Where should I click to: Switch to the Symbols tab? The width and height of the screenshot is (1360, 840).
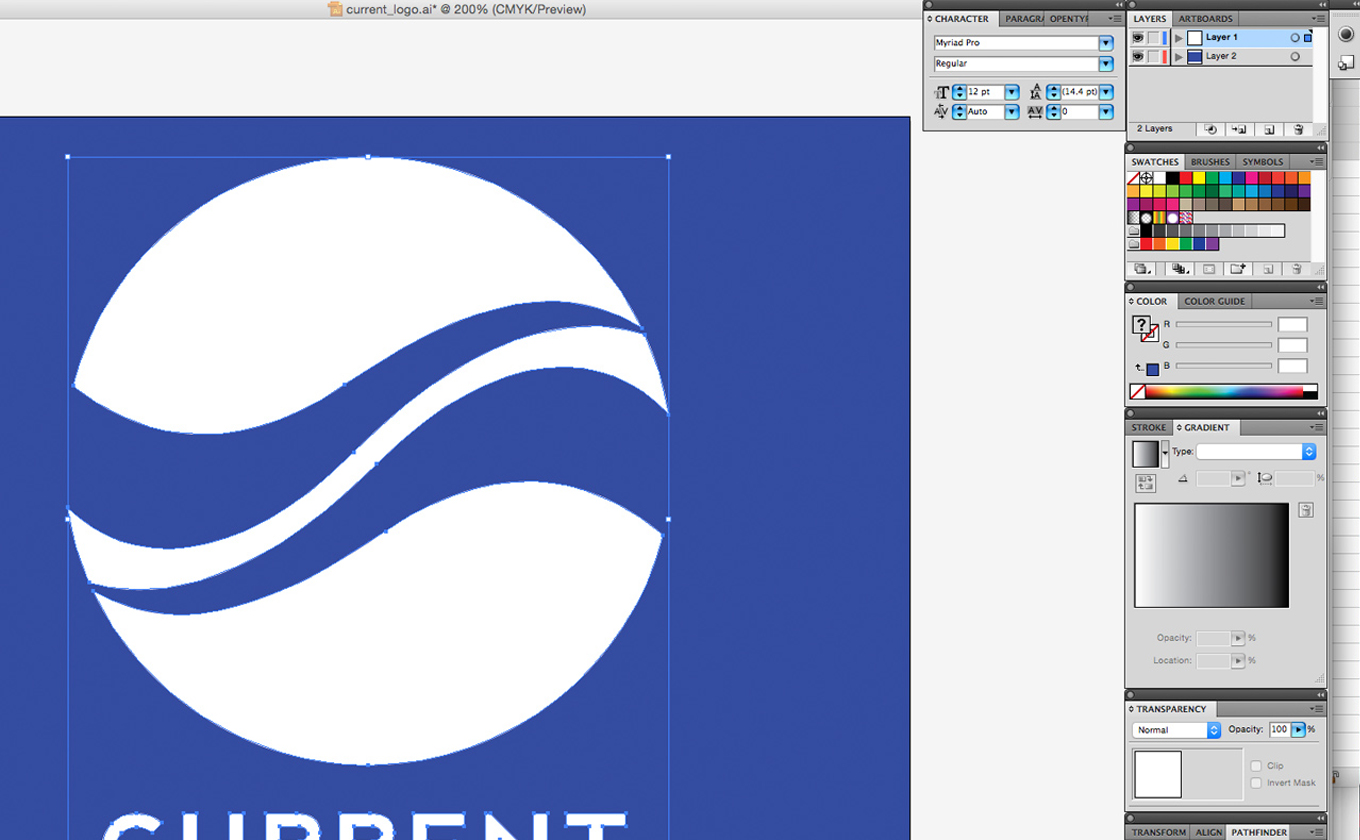[1262, 162]
